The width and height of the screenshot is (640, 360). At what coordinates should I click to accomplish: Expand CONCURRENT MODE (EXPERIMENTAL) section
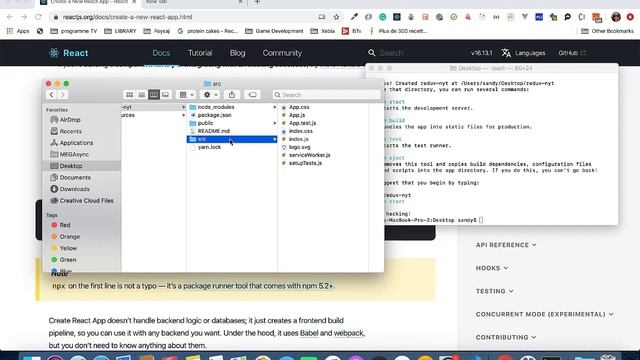544,314
